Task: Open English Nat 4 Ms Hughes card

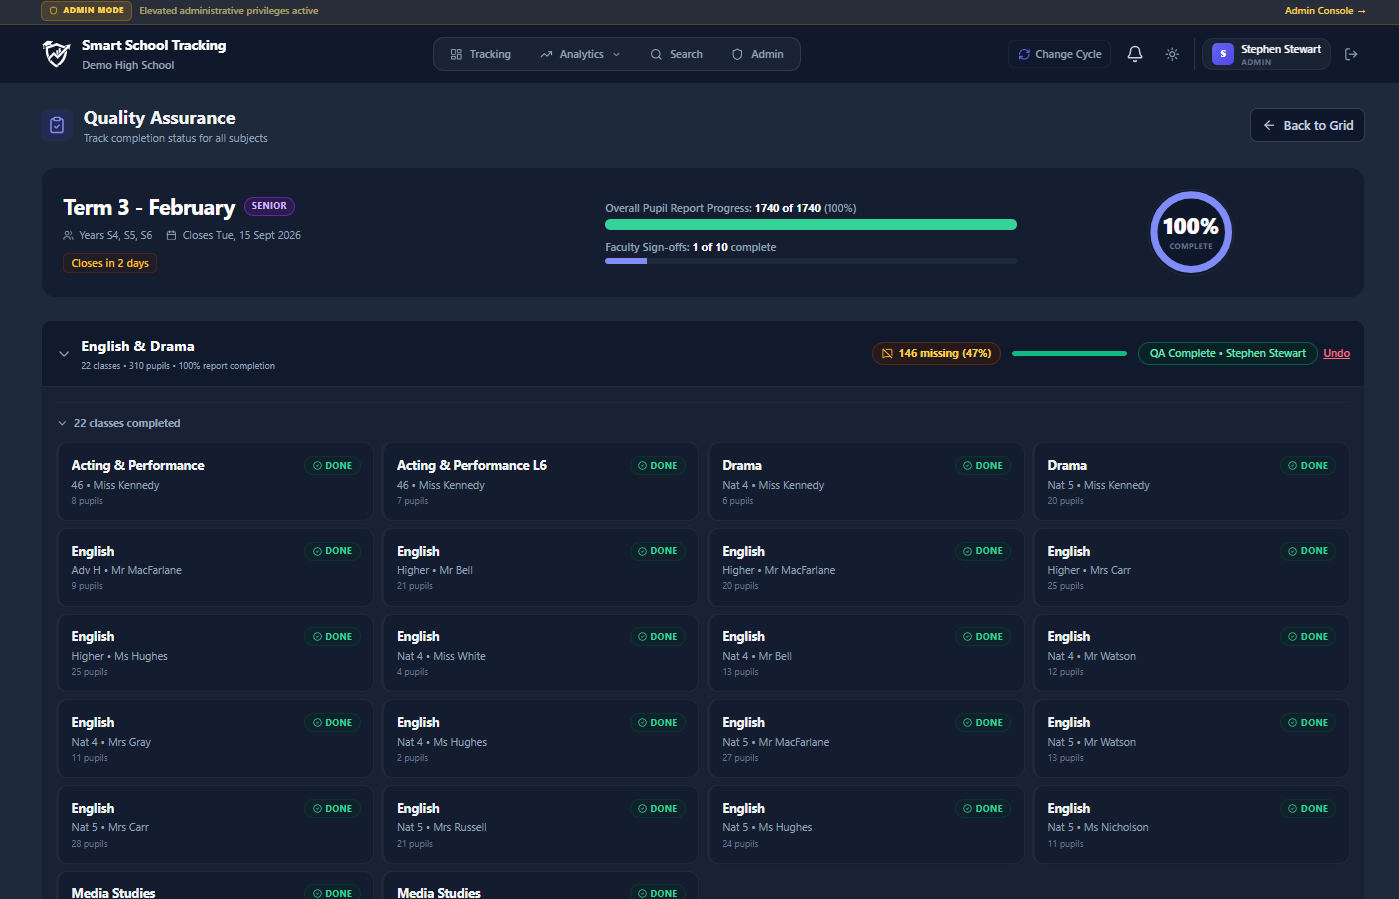Action: tap(540, 739)
